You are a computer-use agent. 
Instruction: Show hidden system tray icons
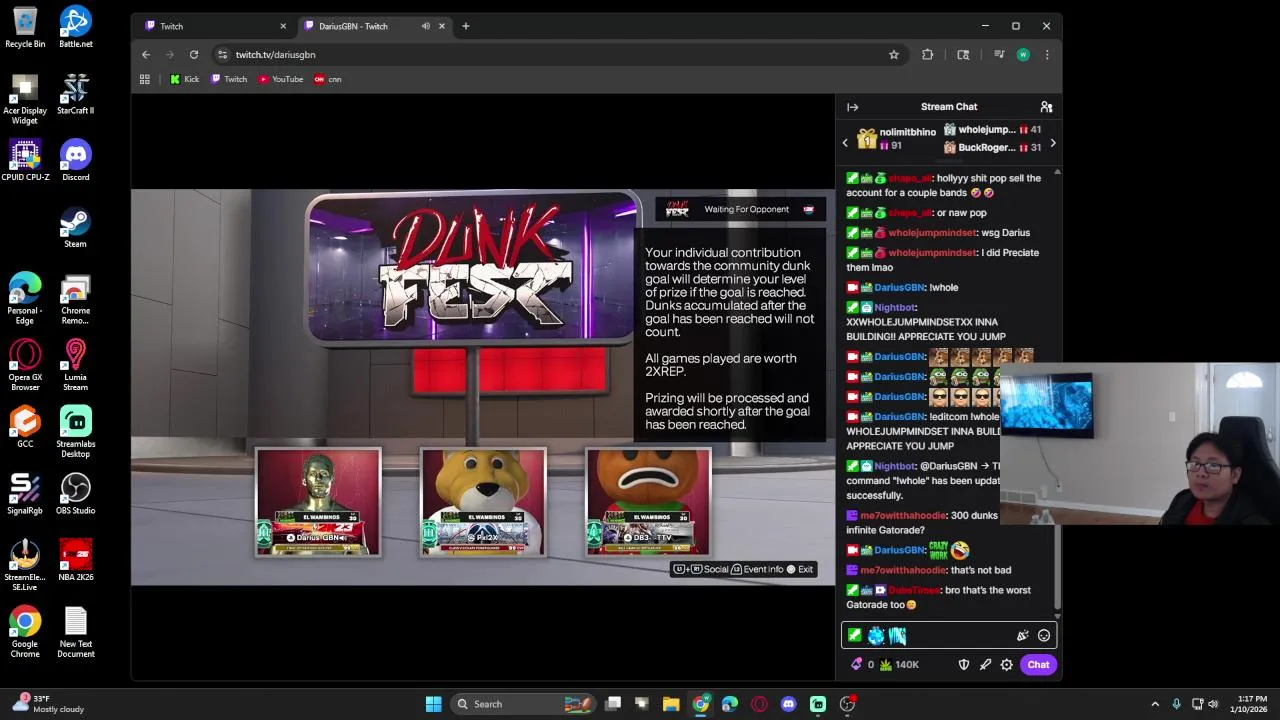(1155, 704)
